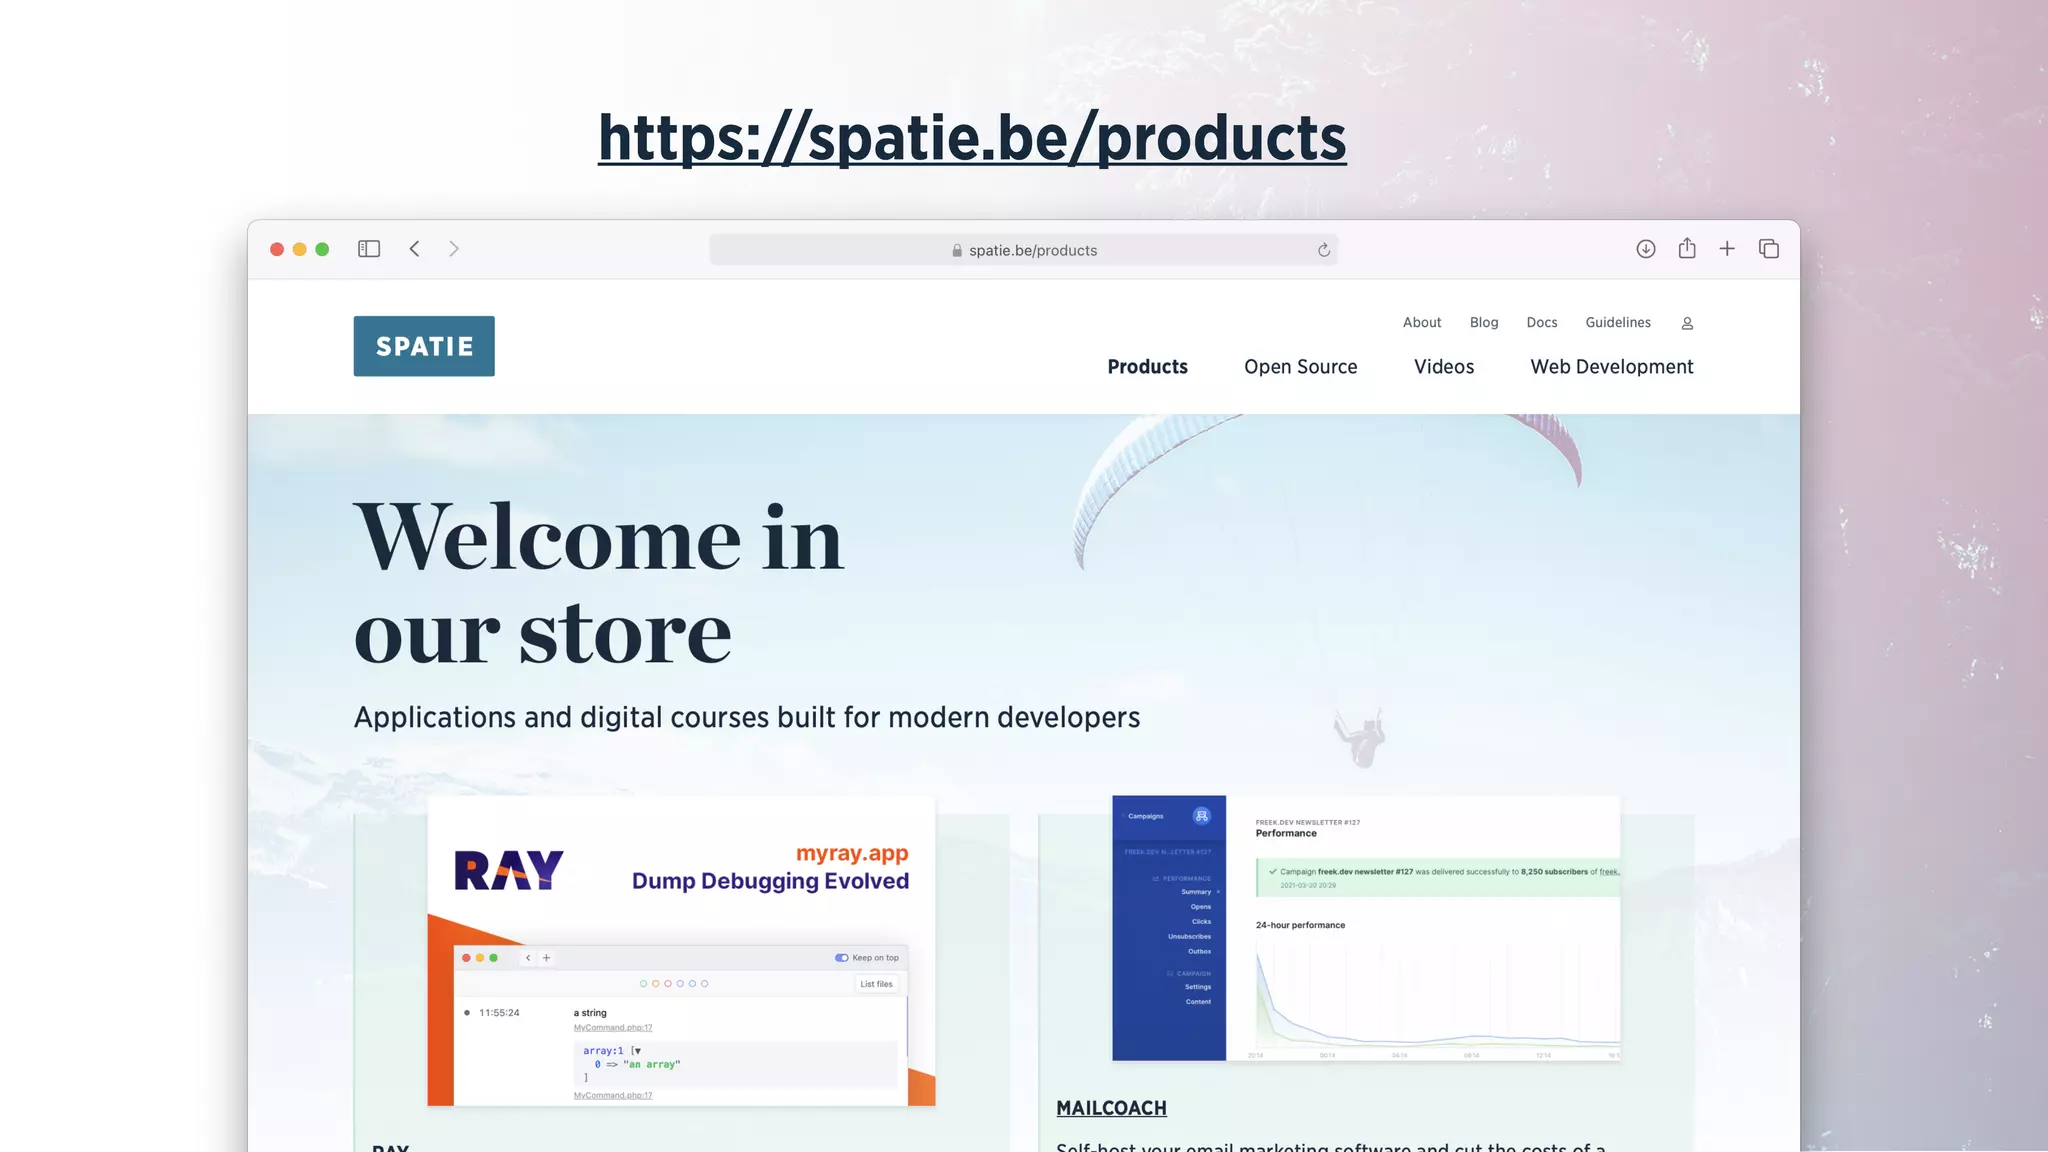This screenshot has height=1152, width=2048.
Task: Click the About link
Action: pyautogui.click(x=1422, y=322)
